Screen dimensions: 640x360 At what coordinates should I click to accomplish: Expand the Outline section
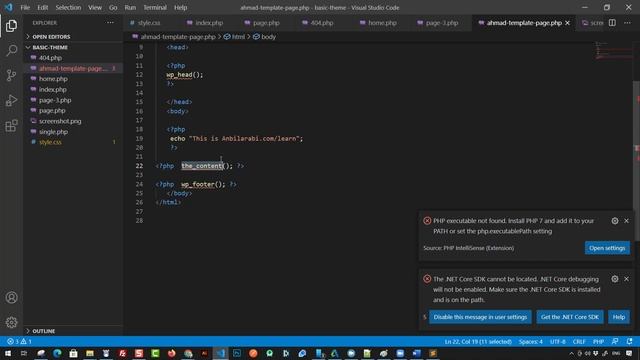pyautogui.click(x=73, y=331)
